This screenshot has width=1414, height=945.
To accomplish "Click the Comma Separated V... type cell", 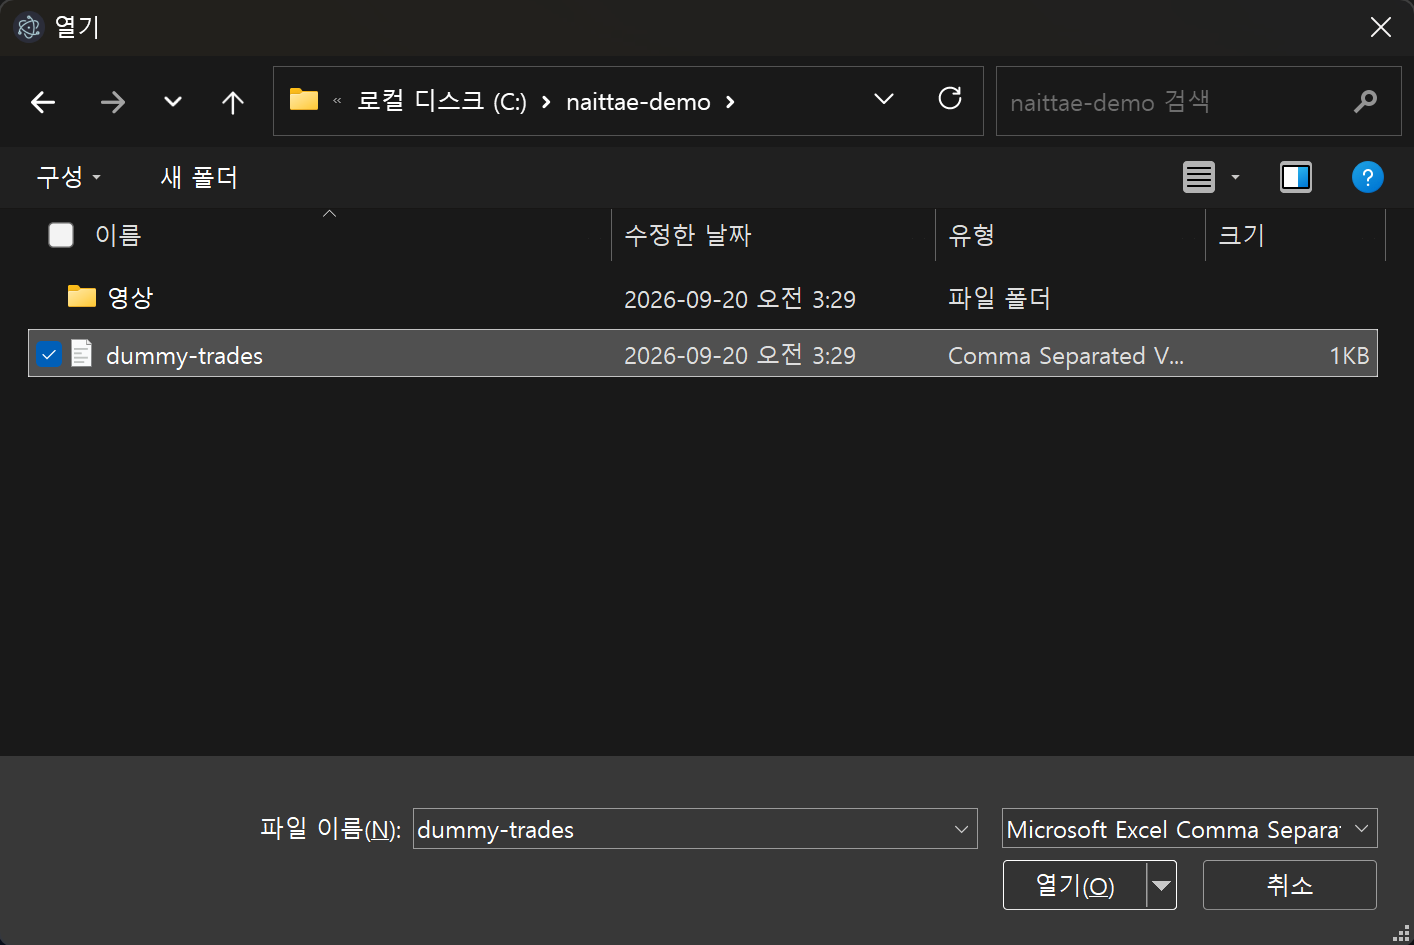I will (x=1066, y=355).
